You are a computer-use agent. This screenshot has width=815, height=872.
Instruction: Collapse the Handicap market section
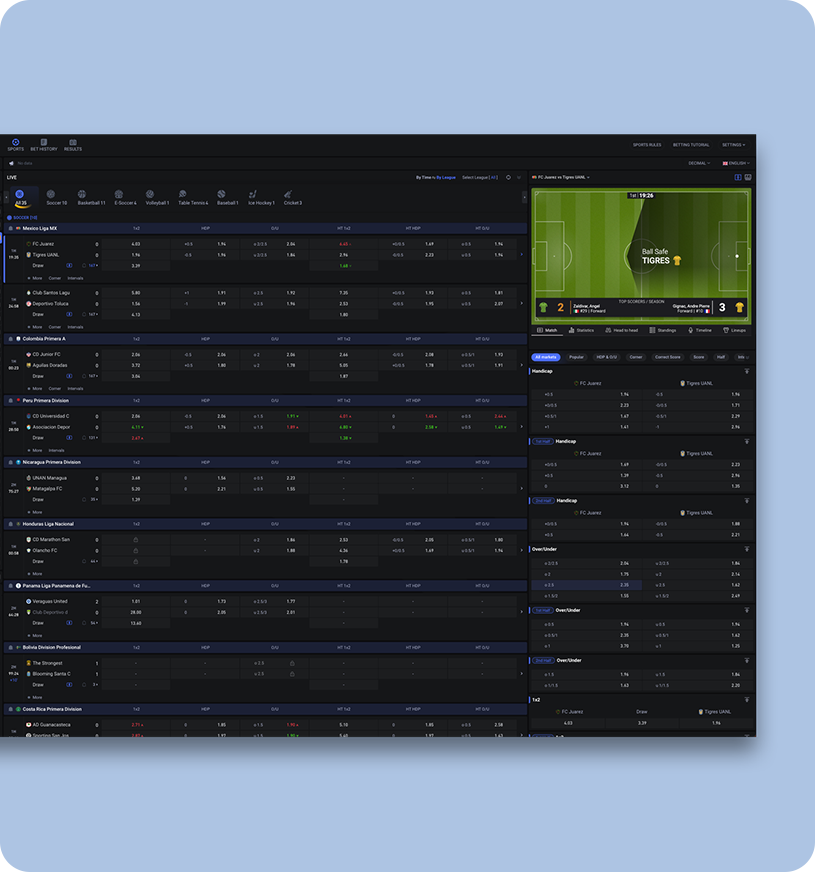[747, 371]
